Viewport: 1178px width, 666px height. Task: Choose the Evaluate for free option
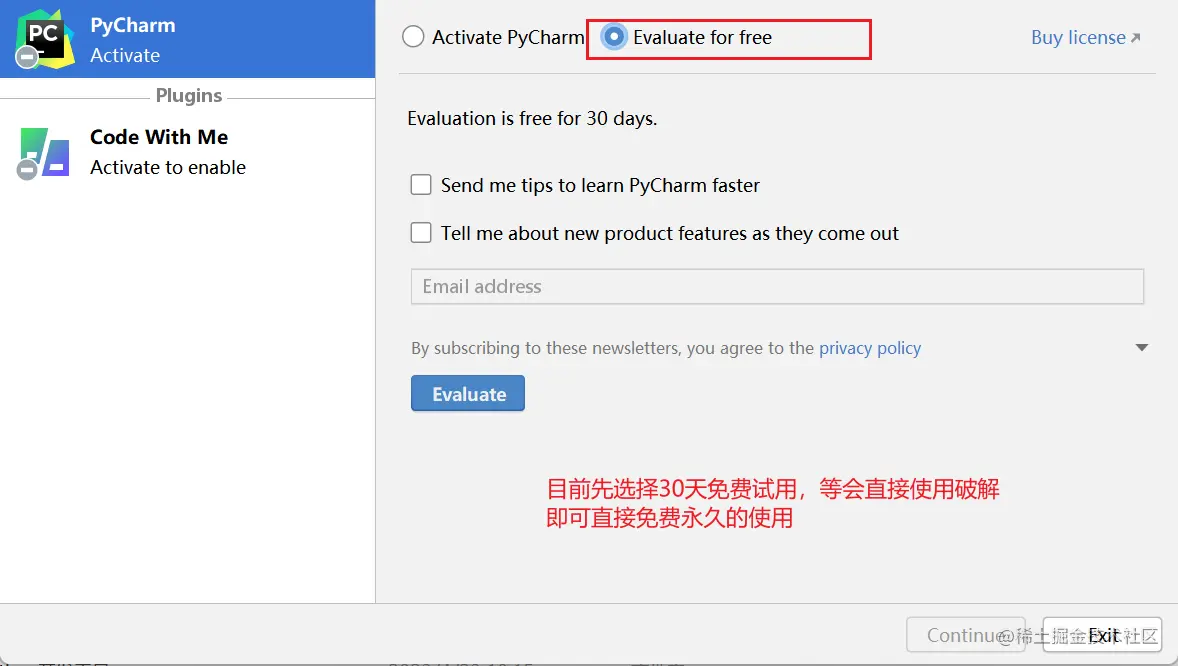tap(615, 37)
